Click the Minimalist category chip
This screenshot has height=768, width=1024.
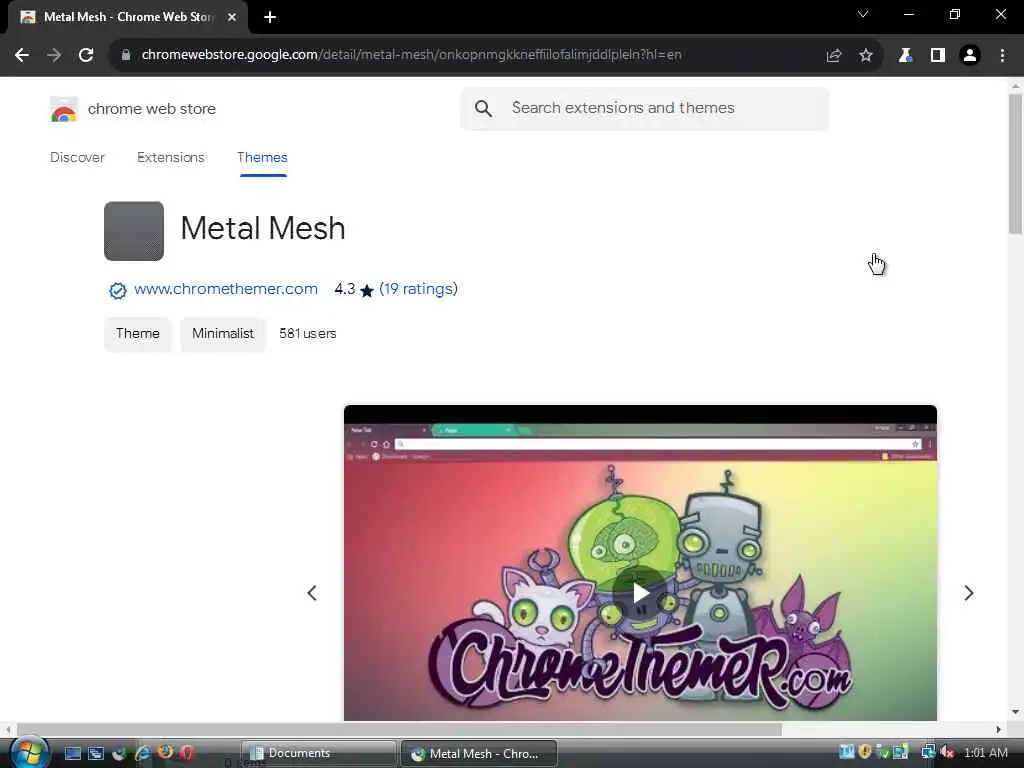(x=223, y=334)
